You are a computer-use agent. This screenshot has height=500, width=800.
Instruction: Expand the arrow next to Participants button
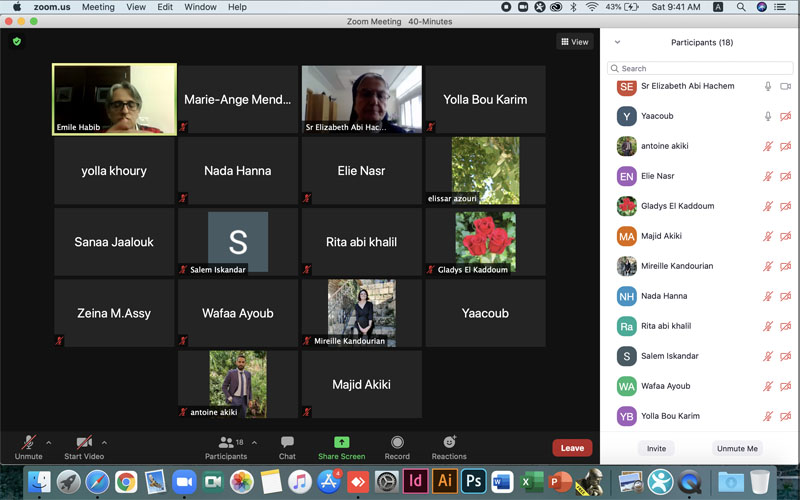coord(254,442)
